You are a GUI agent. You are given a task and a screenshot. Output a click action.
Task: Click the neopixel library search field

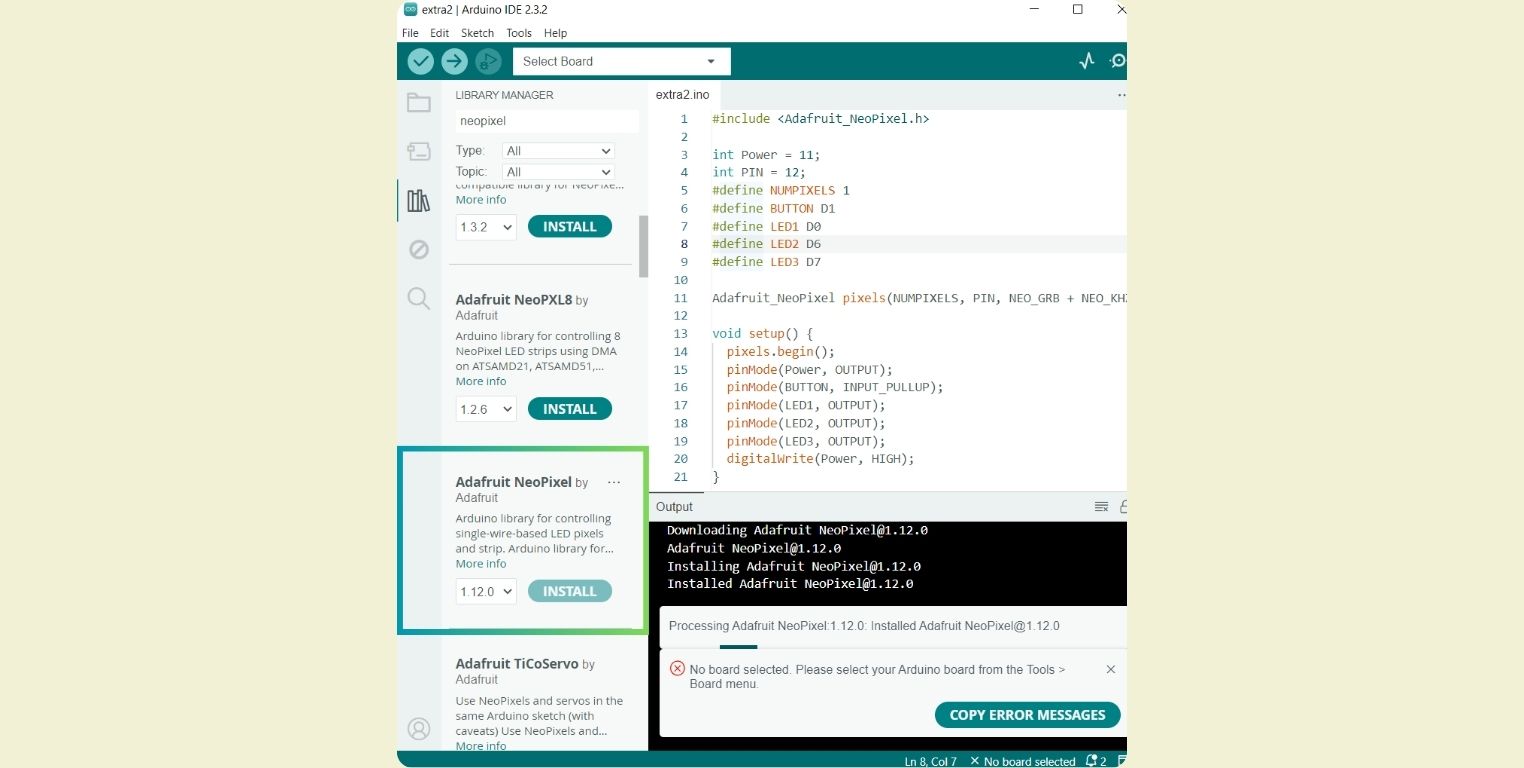coord(546,121)
